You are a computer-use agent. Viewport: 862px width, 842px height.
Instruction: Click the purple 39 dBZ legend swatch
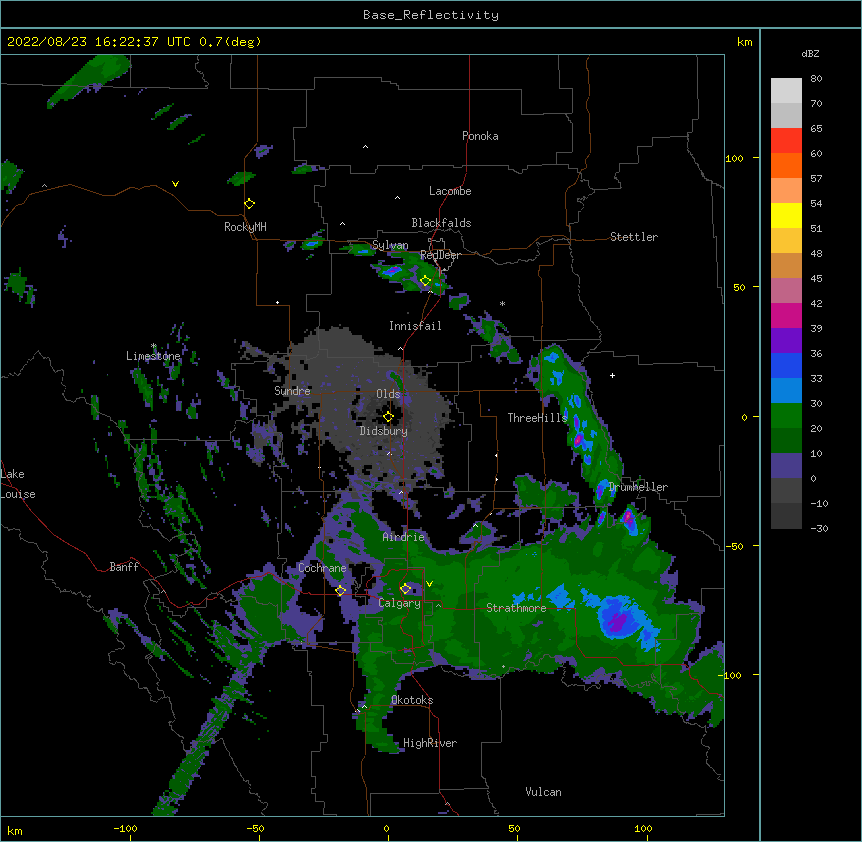tap(786, 341)
